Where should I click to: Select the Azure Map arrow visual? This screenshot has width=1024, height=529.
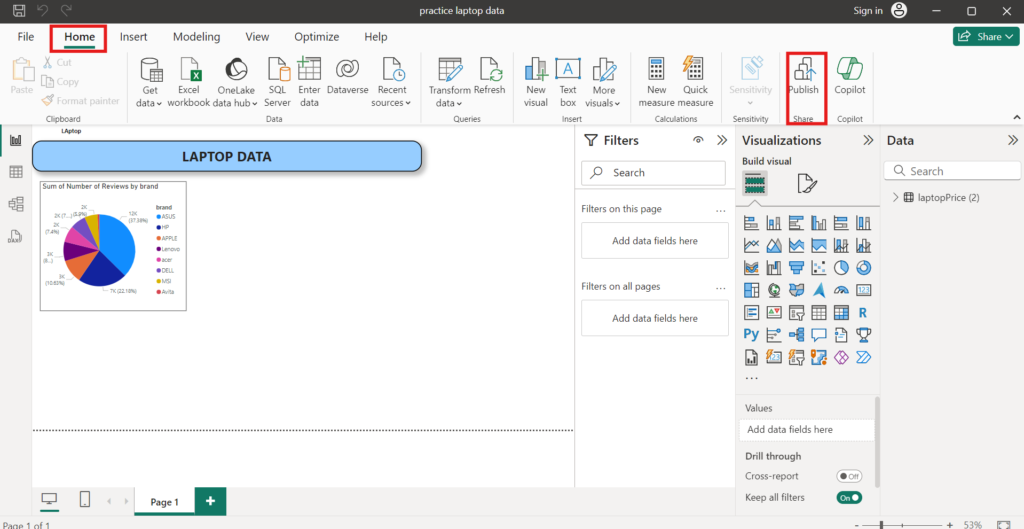pyautogui.click(x=818, y=290)
